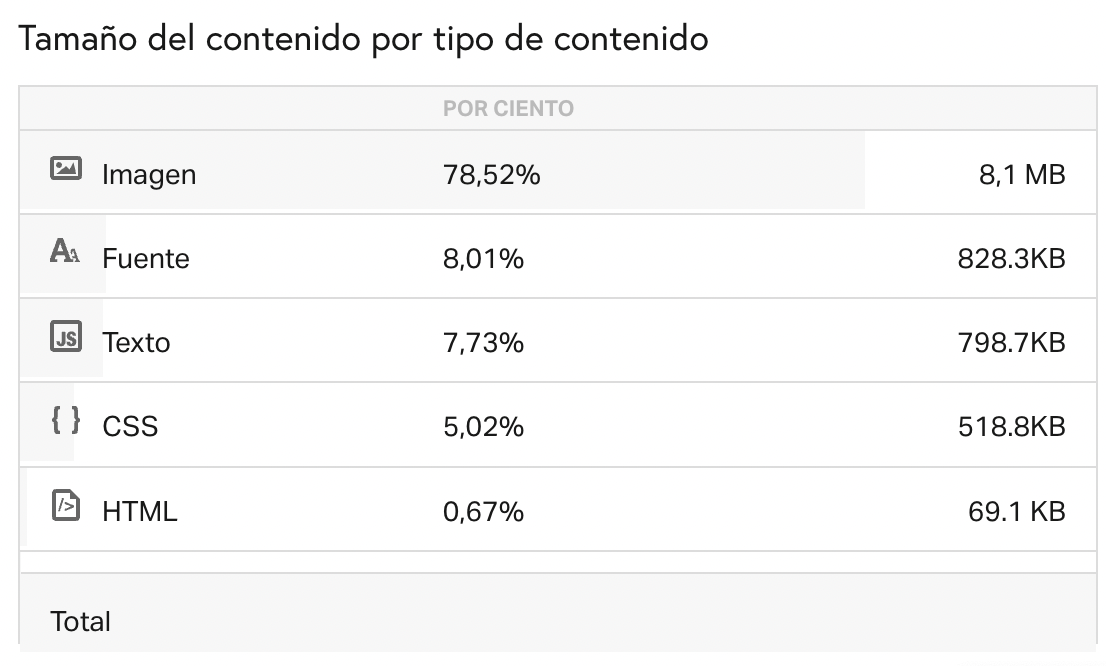The height and width of the screenshot is (666, 1106).
Task: Select the Fuente row label
Action: tap(146, 259)
